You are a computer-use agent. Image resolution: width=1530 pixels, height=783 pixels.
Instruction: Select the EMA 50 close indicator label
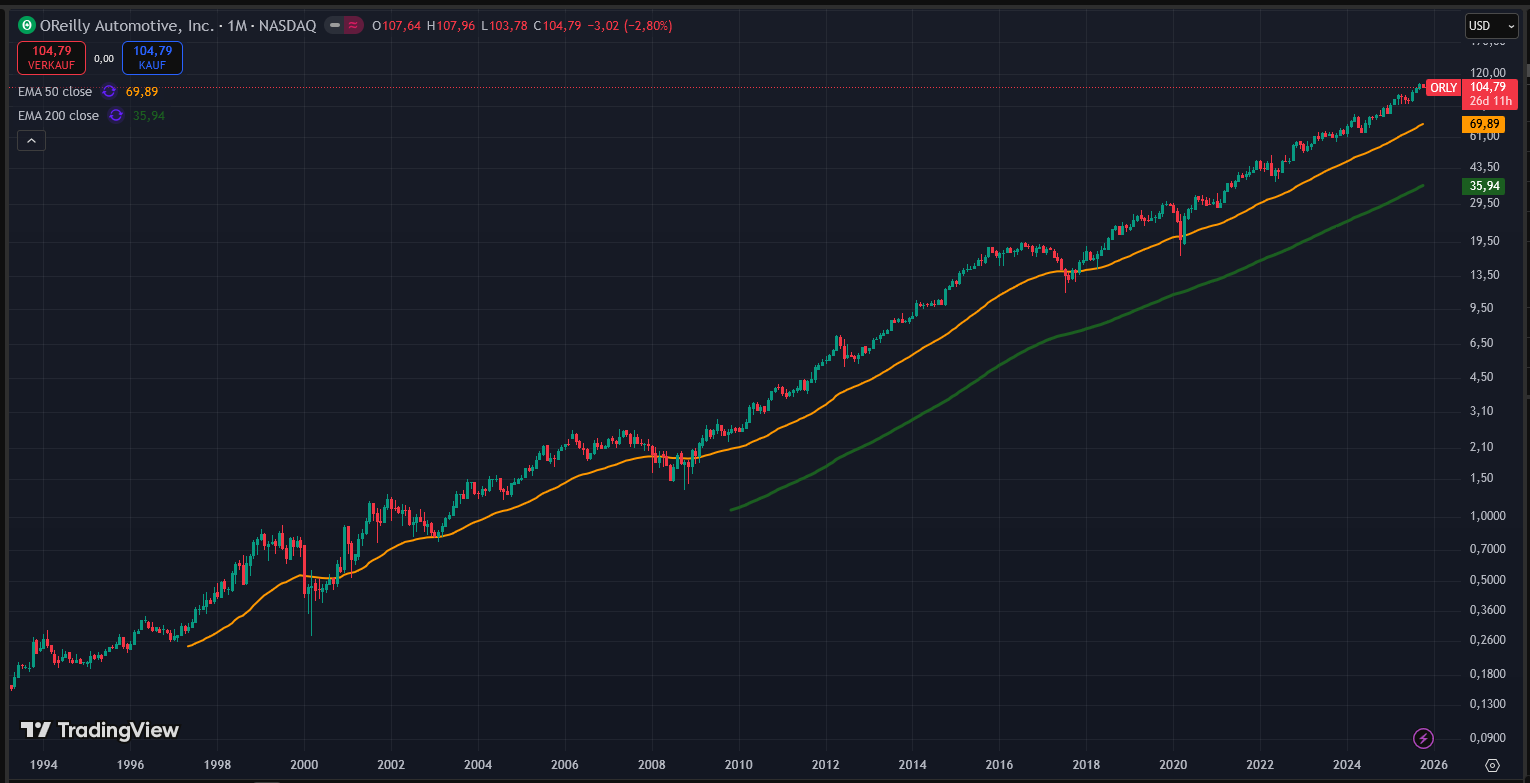tap(55, 92)
